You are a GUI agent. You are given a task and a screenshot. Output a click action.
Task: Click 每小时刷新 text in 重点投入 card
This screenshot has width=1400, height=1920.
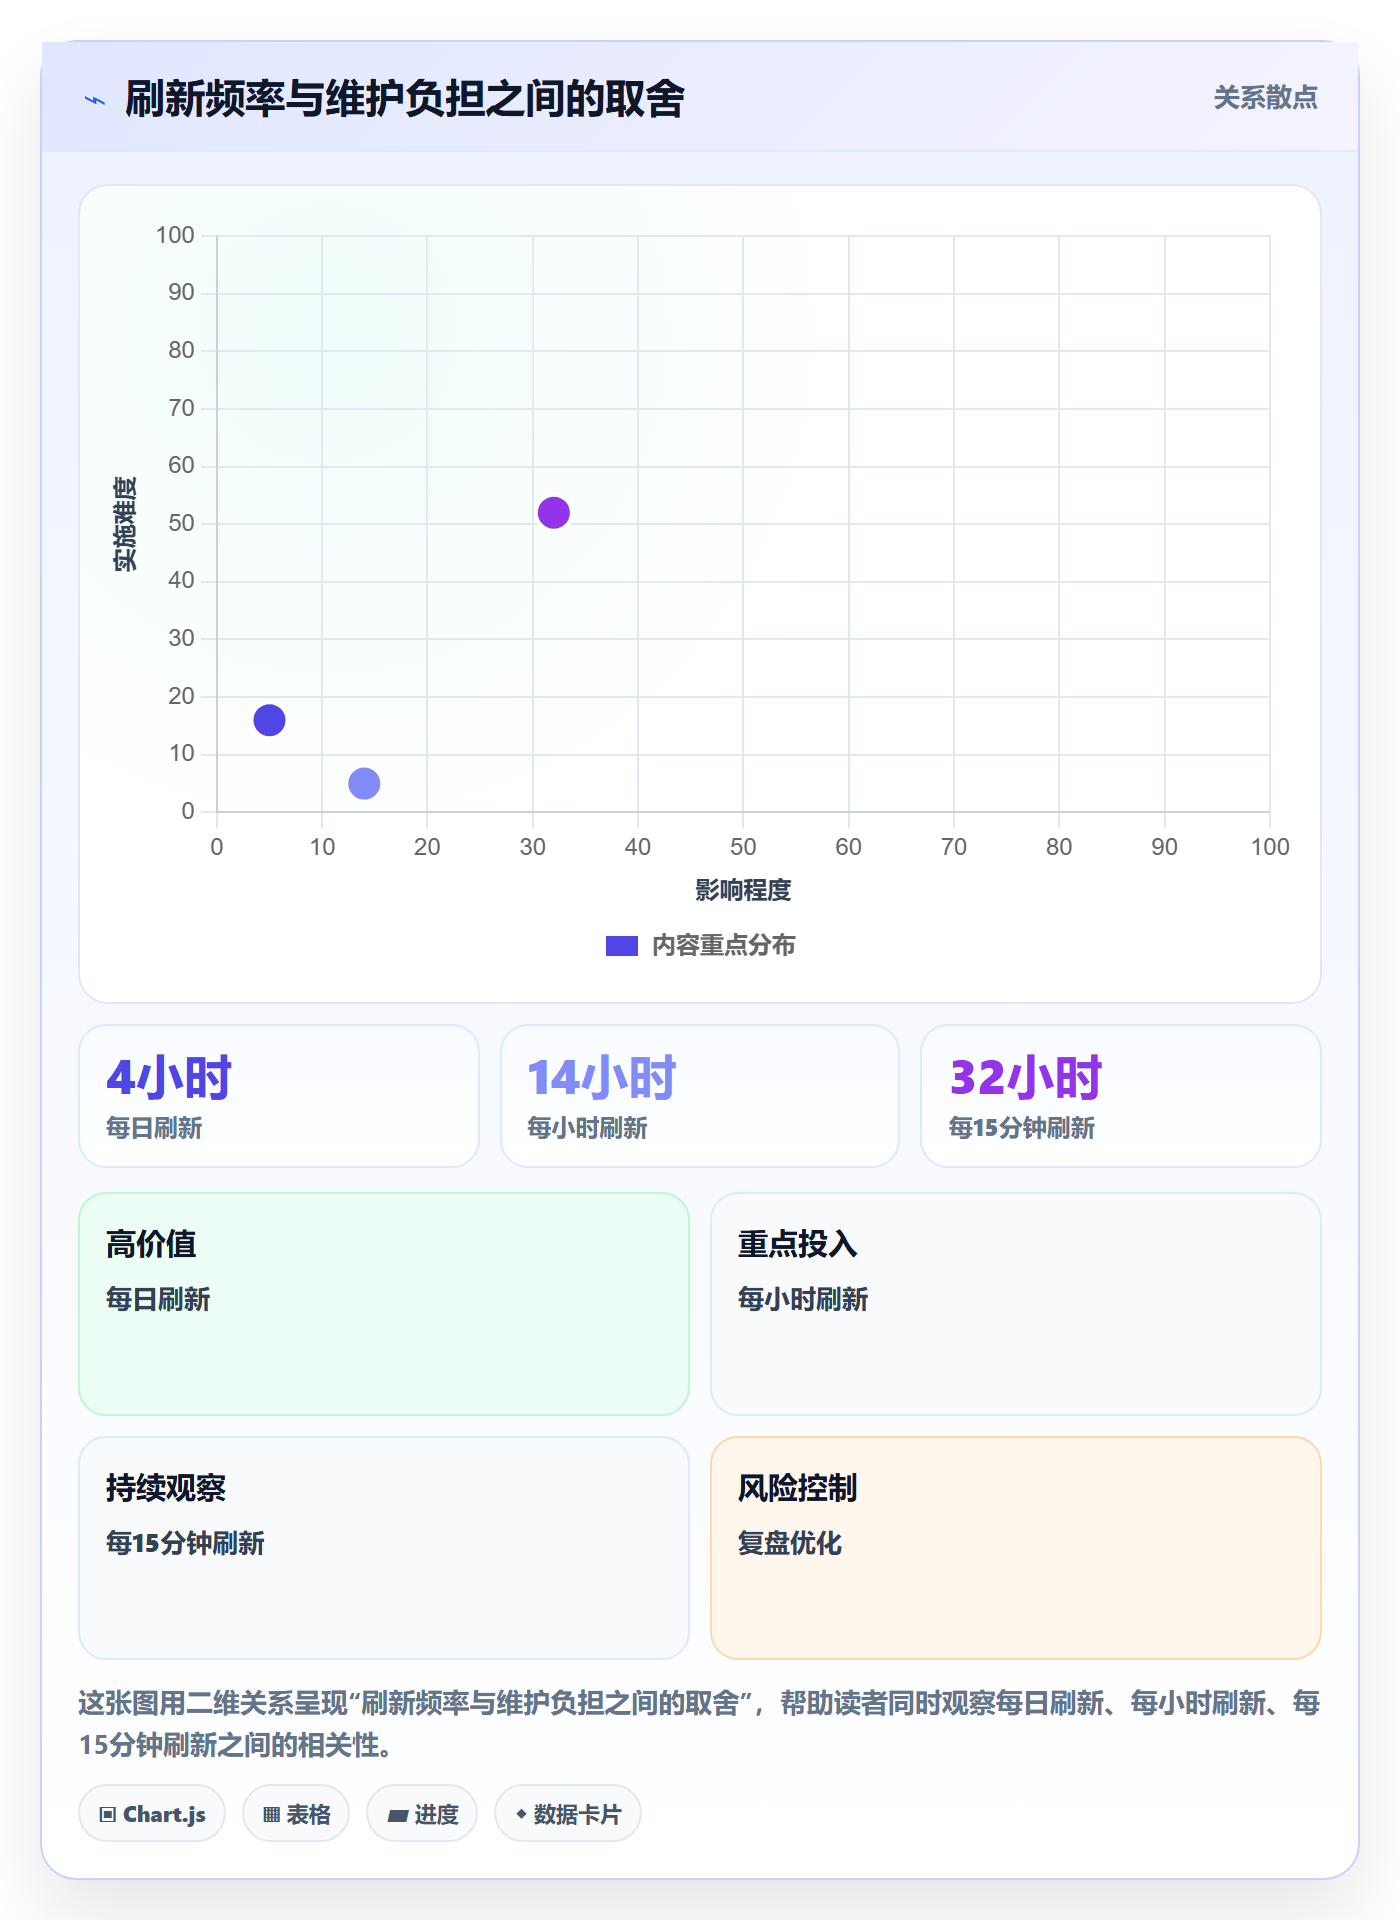tap(803, 1299)
